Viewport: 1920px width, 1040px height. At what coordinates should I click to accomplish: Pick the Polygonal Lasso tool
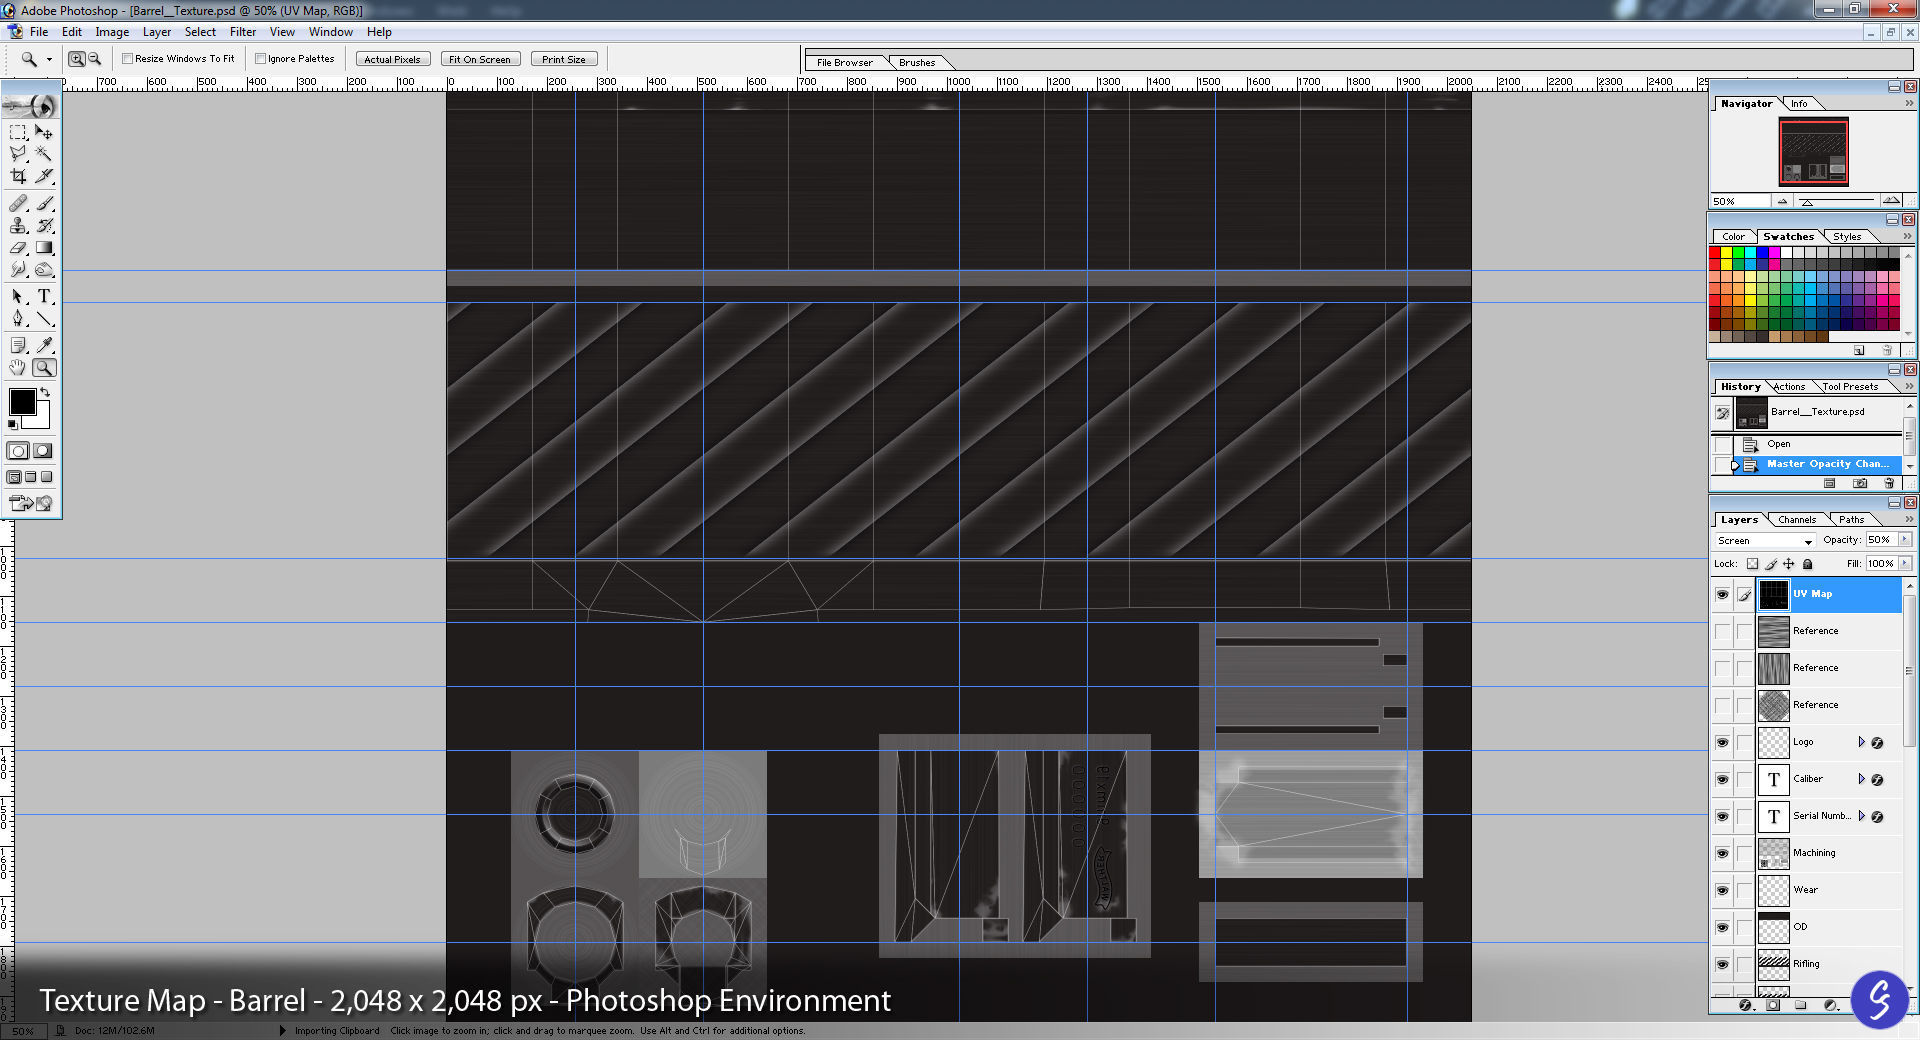pos(18,154)
